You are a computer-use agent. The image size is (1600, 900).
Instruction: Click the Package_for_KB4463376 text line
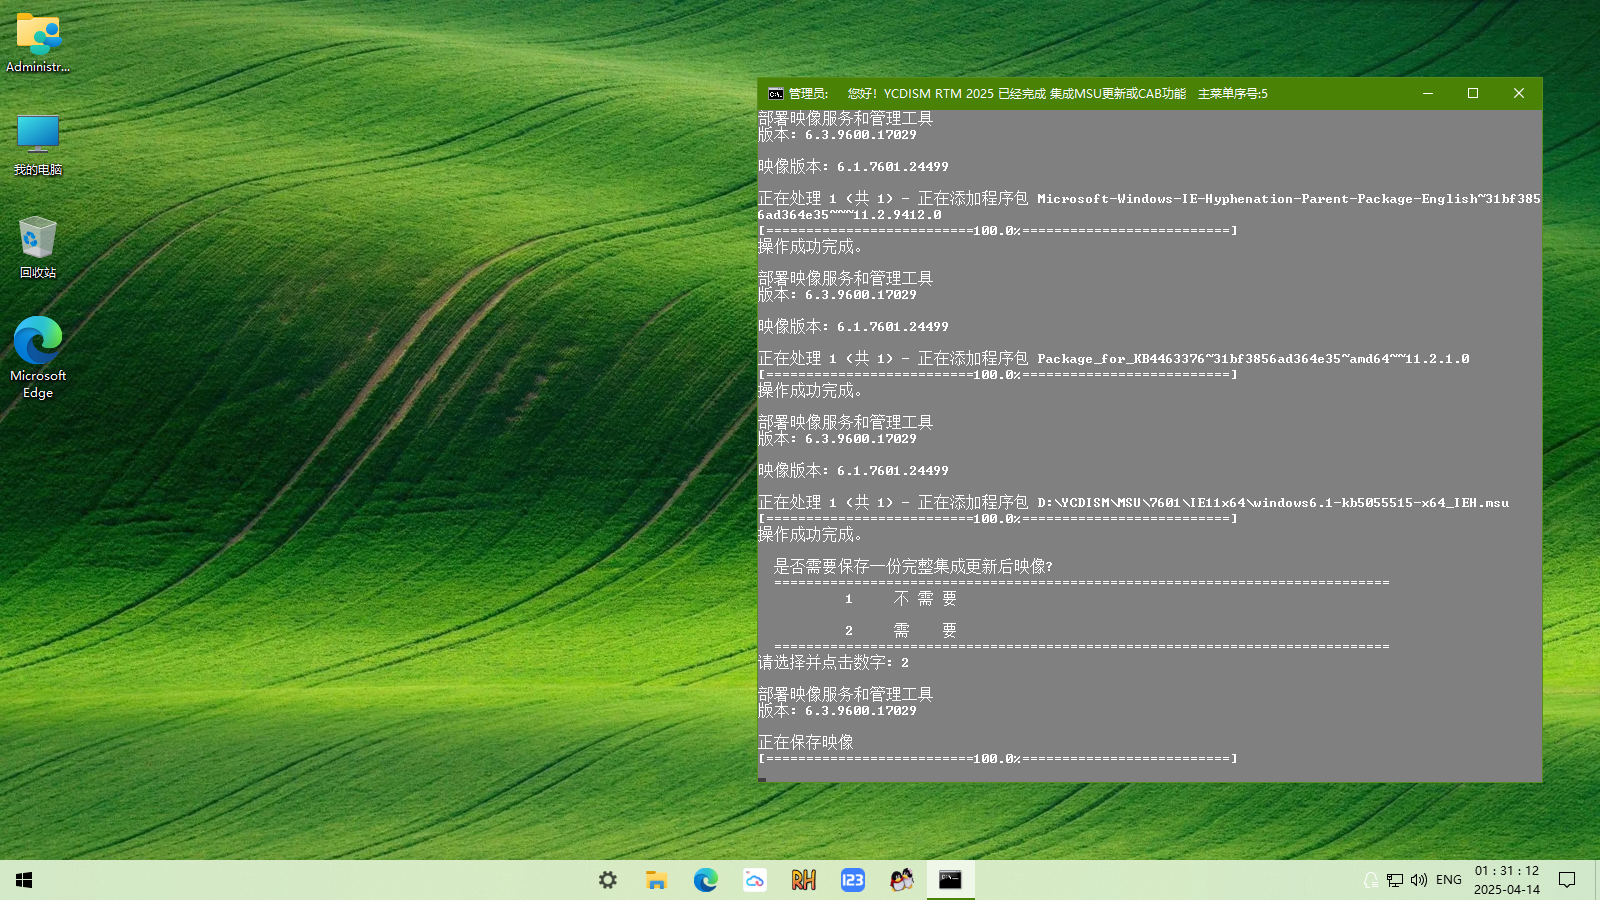click(1114, 359)
